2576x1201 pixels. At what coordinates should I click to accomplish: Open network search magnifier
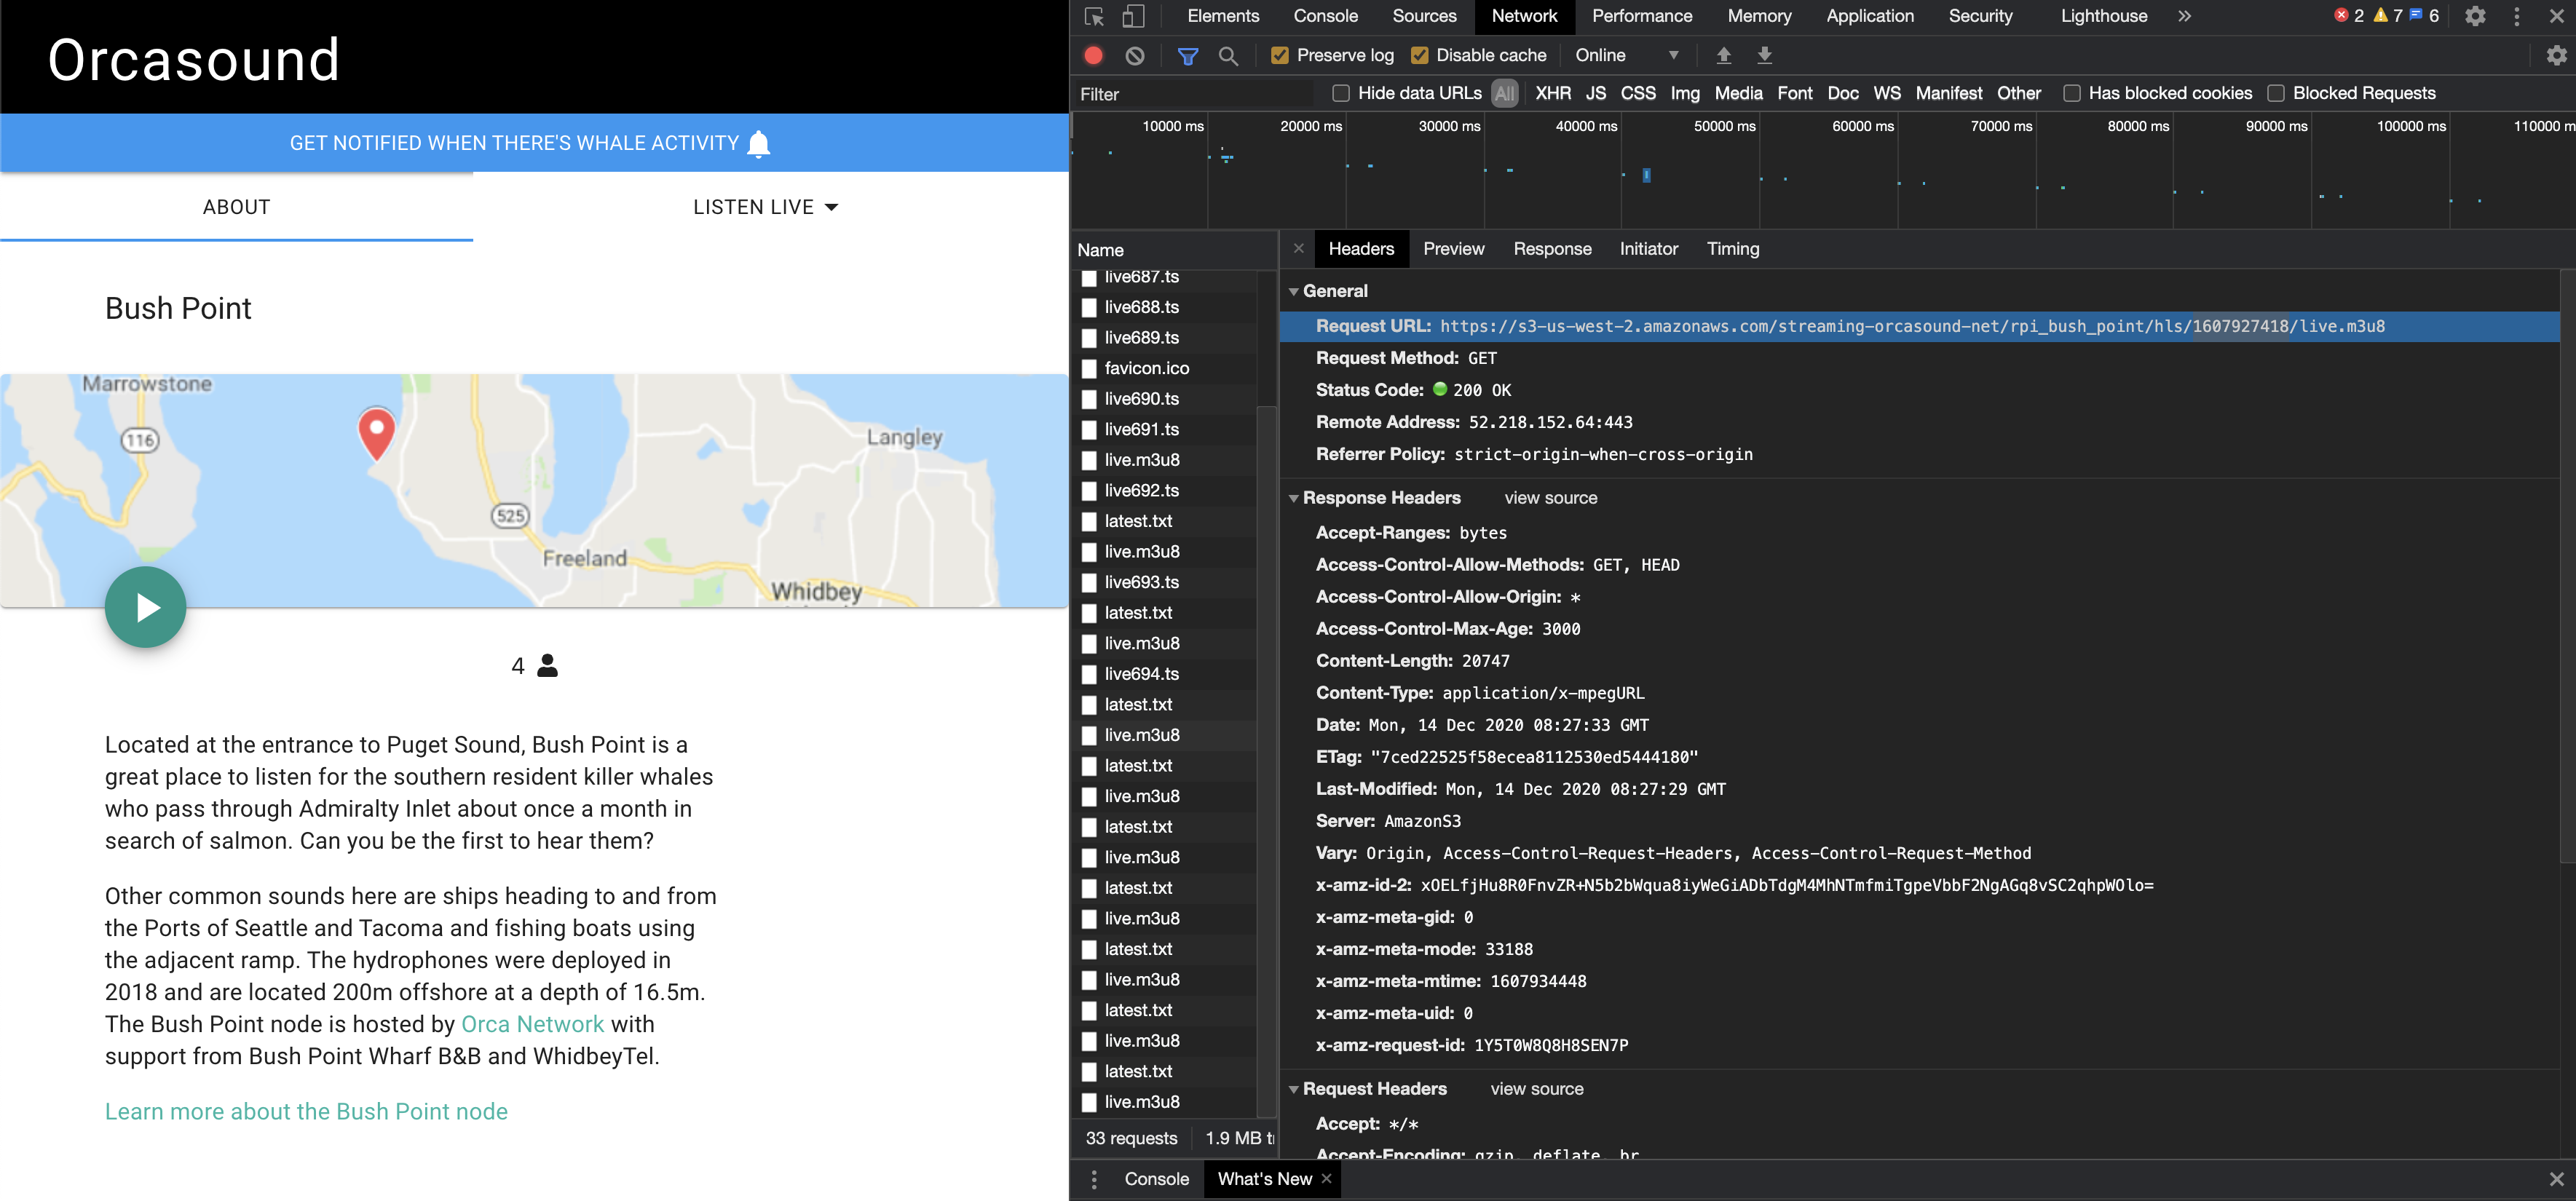pyautogui.click(x=1228, y=56)
